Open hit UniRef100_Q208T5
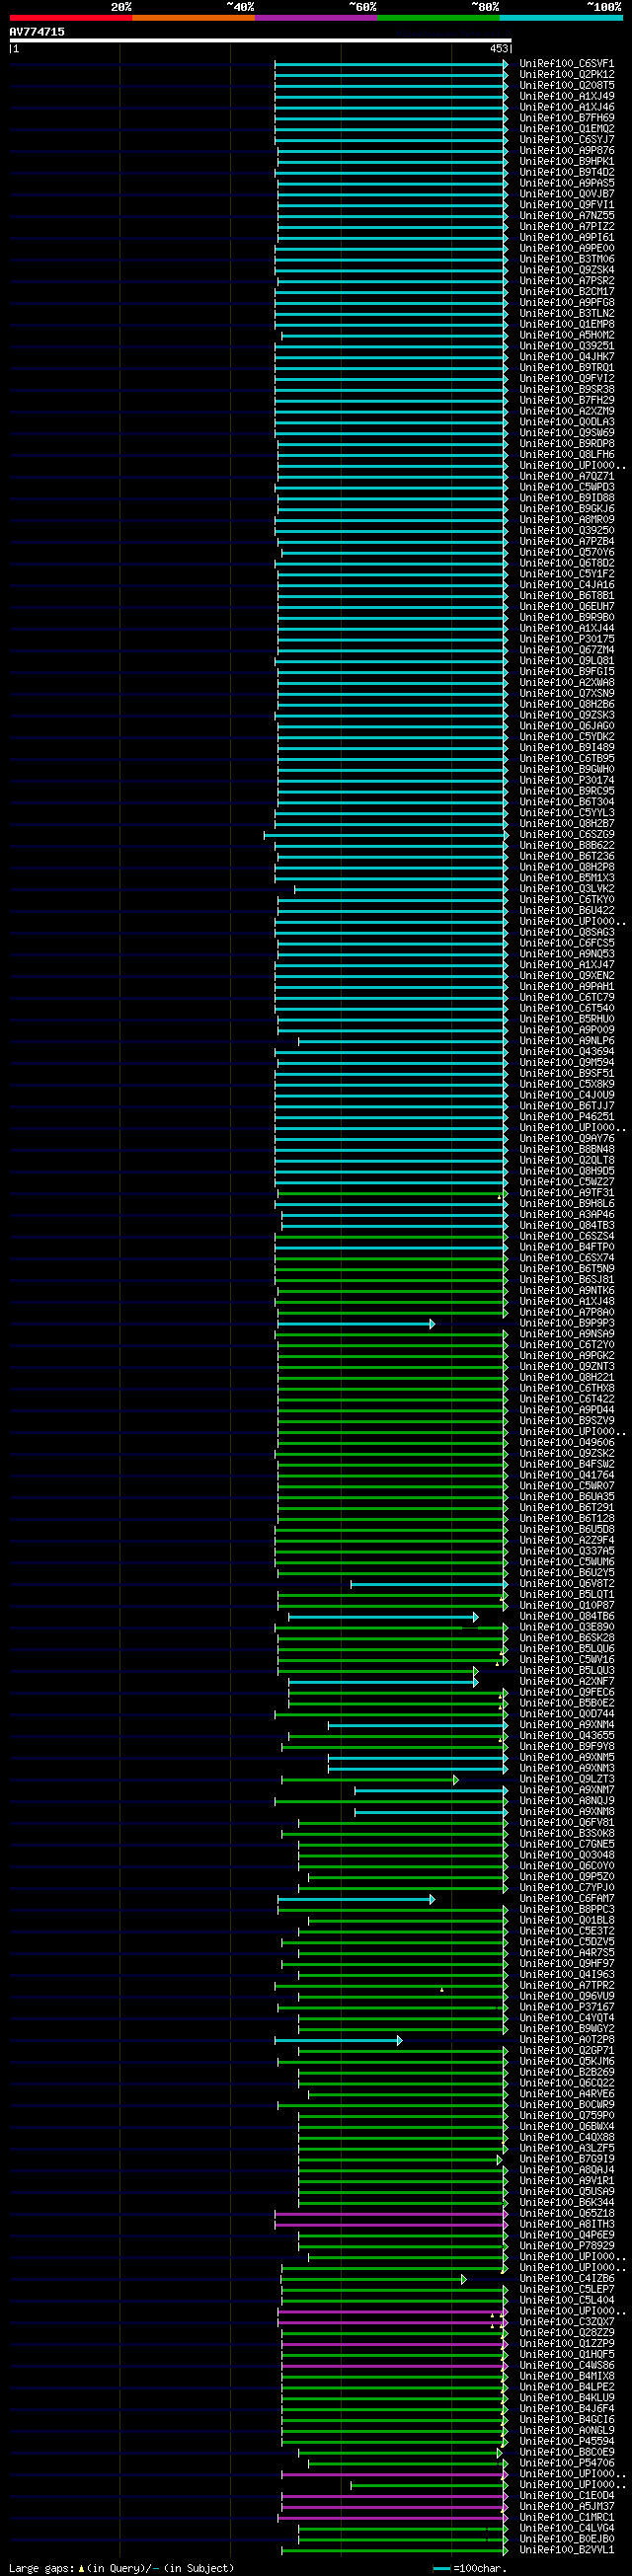Viewport: 632px width, 2576px height. [x=567, y=85]
